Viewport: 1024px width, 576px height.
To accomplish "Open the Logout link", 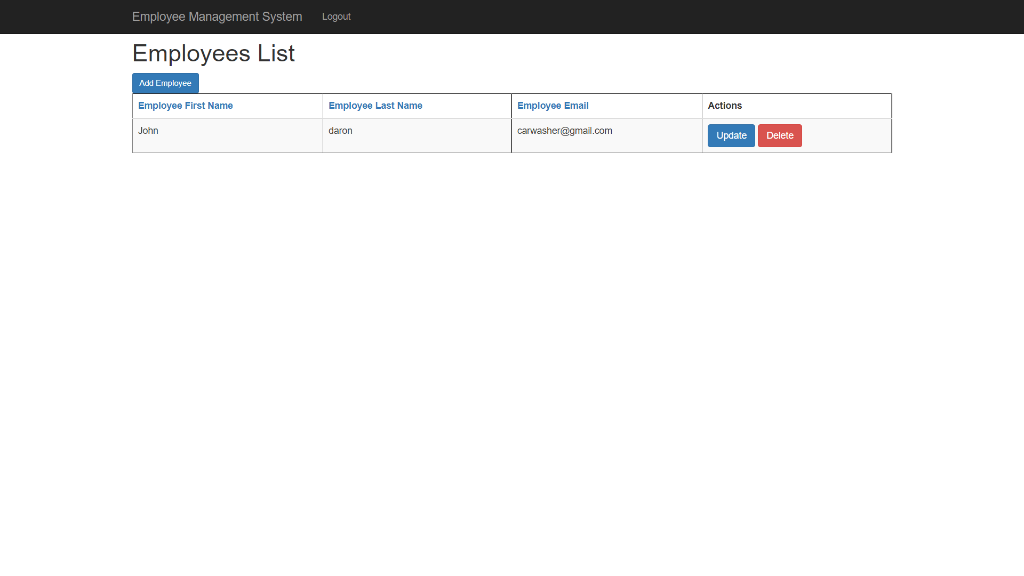I will pos(336,16).
